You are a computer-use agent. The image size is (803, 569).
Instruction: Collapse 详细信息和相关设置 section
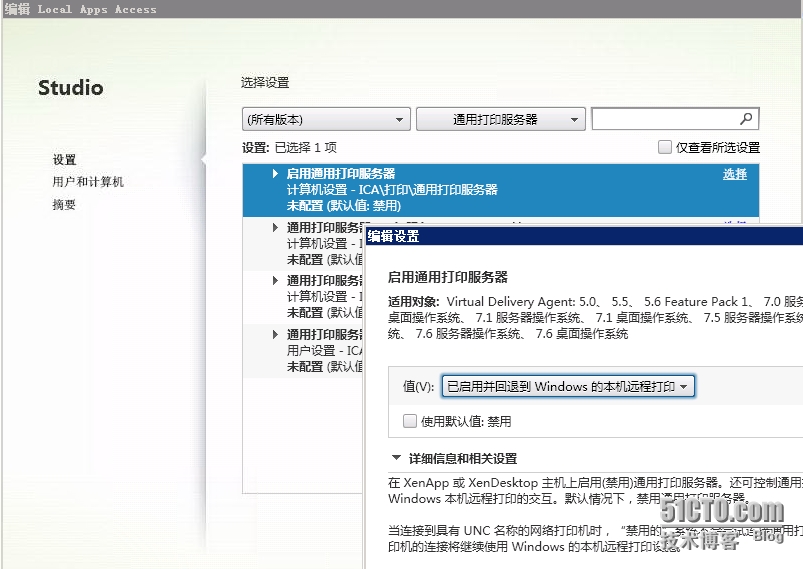tap(396, 457)
